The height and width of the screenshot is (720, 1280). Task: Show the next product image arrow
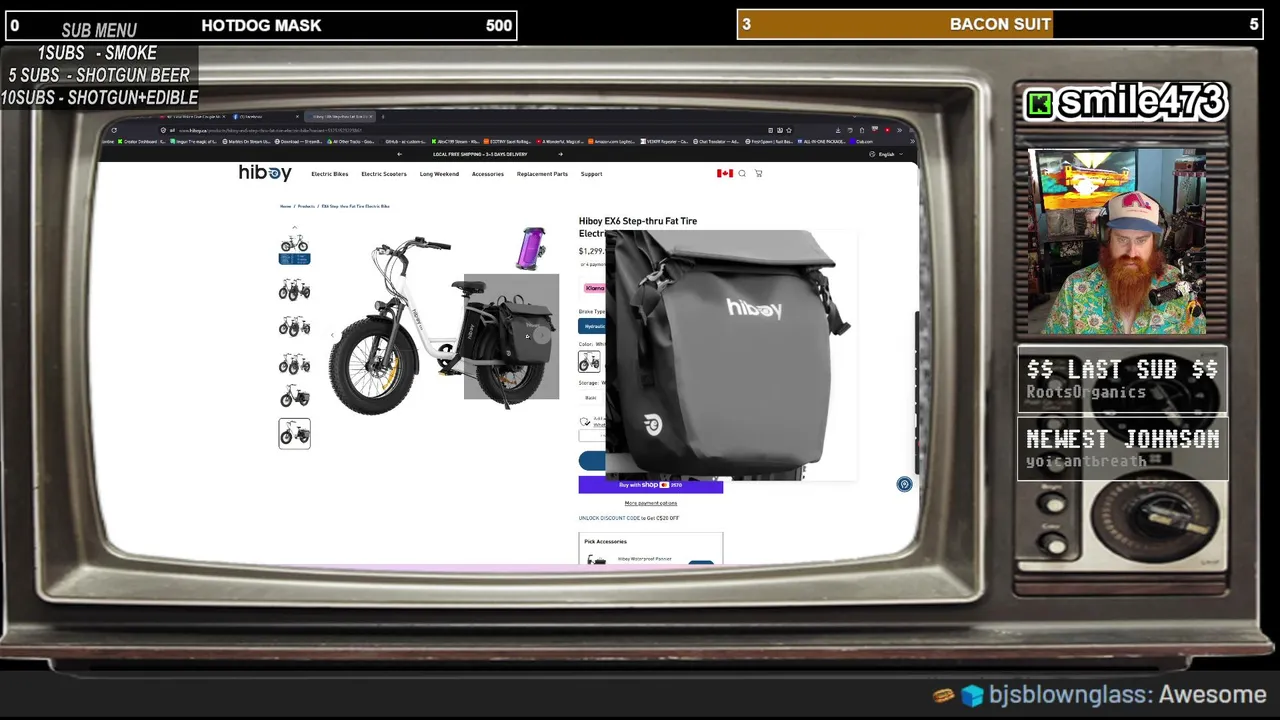pyautogui.click(x=542, y=335)
